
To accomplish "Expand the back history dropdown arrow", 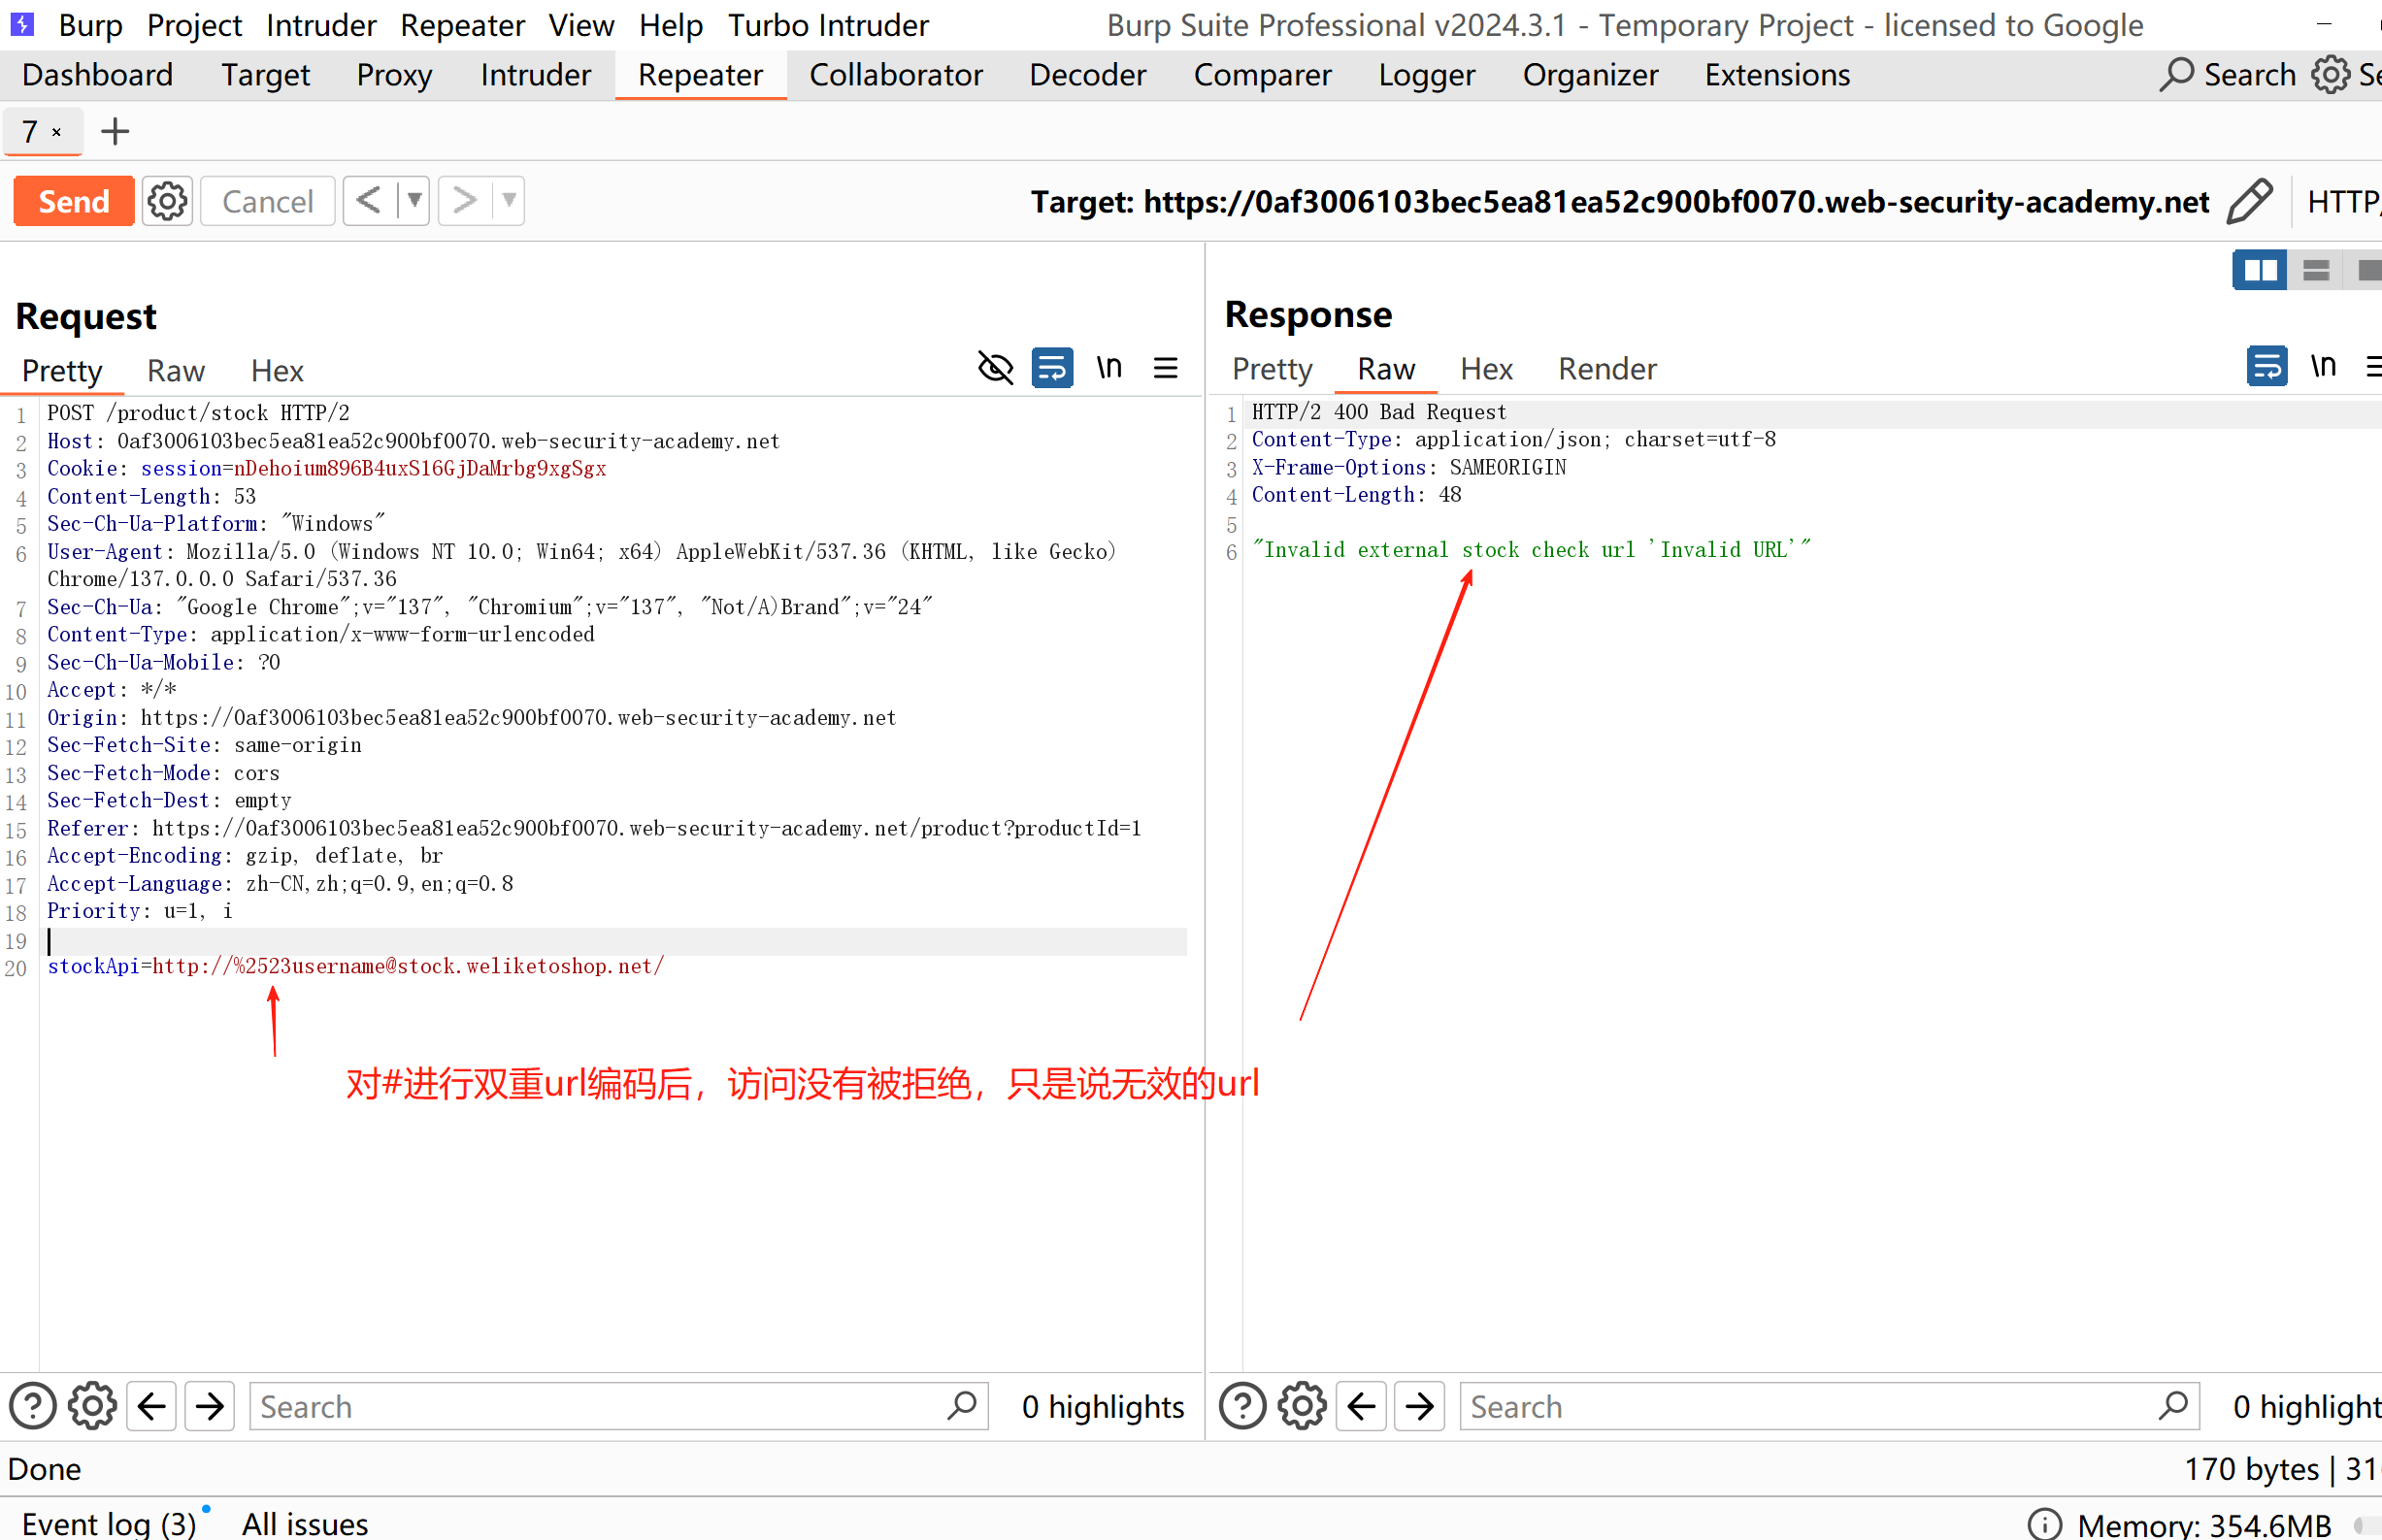I will [414, 201].
